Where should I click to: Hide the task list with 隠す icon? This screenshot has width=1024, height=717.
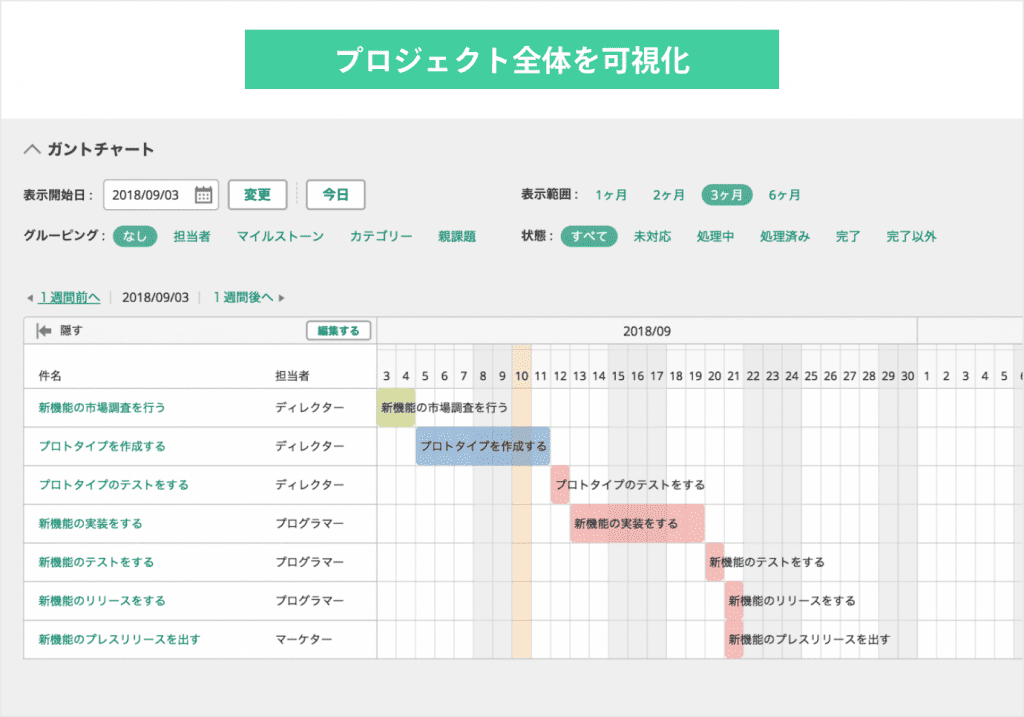click(44, 331)
